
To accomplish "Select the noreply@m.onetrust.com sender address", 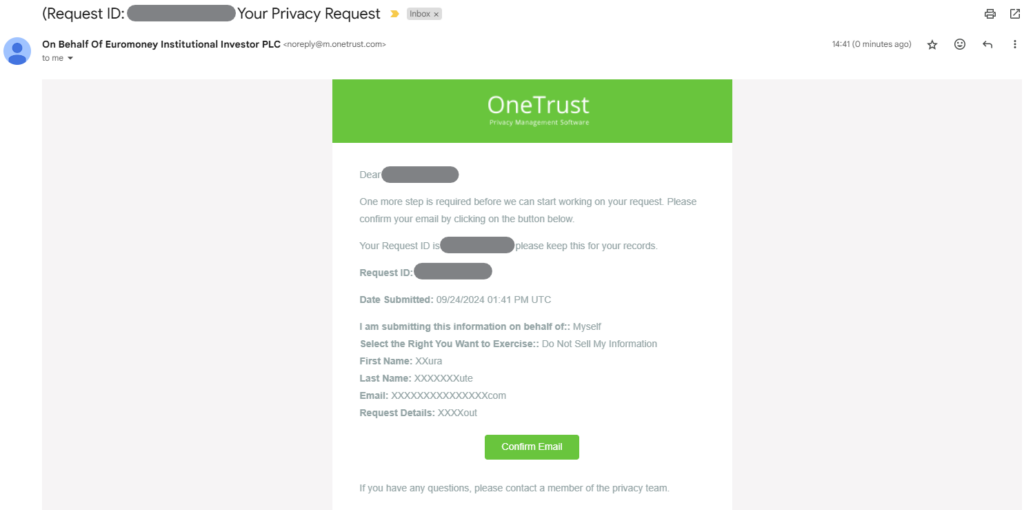I will point(335,45).
